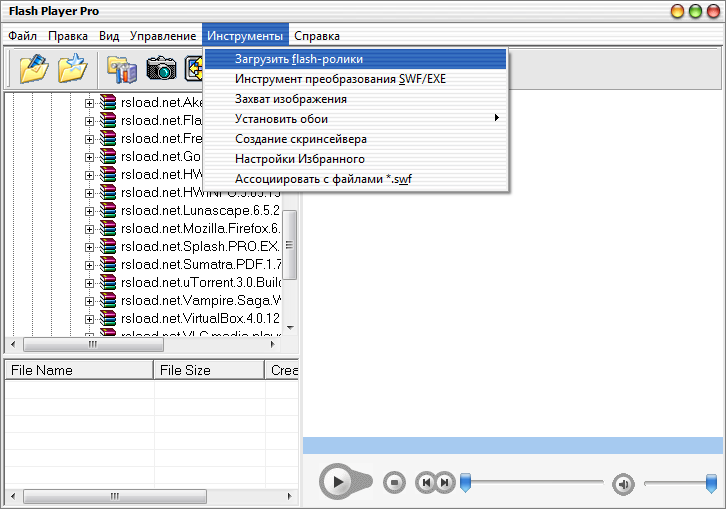Mute audio with the speaker icon
Image resolution: width=726 pixels, height=509 pixels.
click(x=623, y=484)
